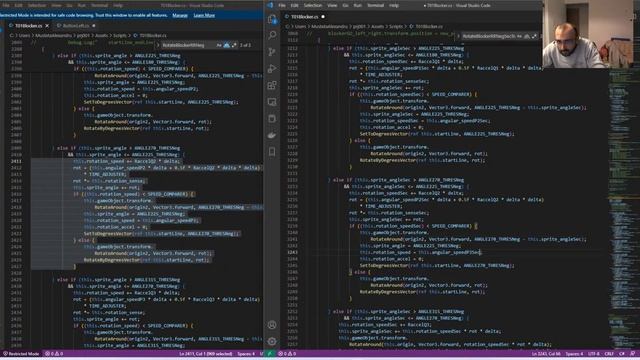
Task: Click Spaces: 4 in left status bar
Action: [x=246, y=354]
